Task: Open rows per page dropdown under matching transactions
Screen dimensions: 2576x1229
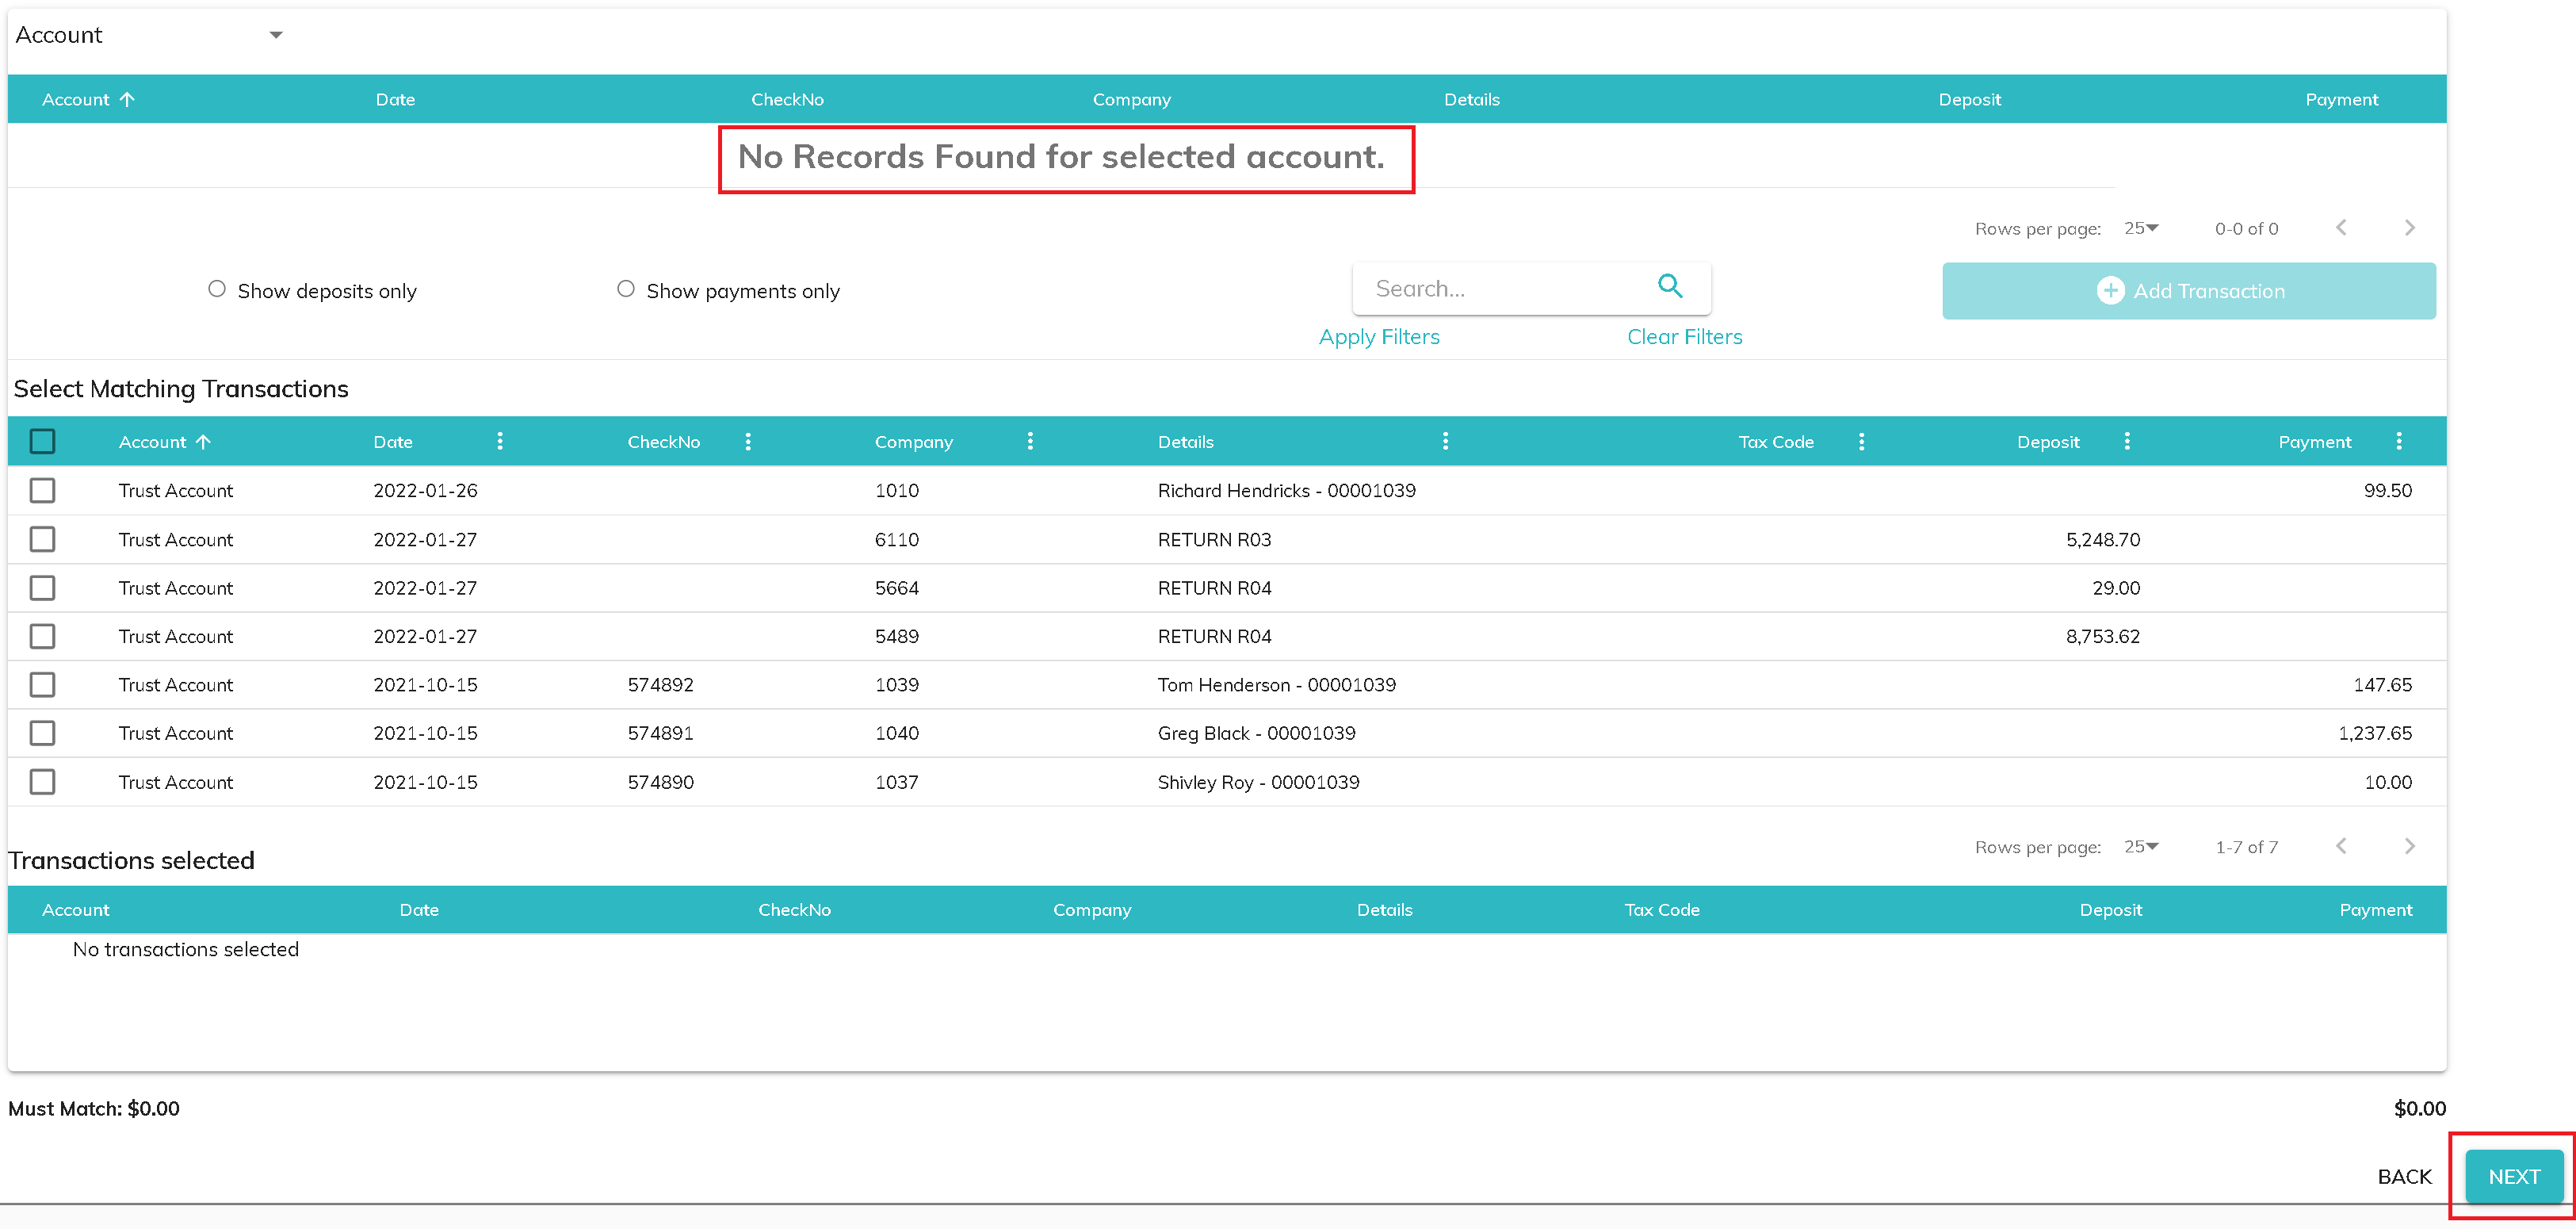Action: (2141, 846)
